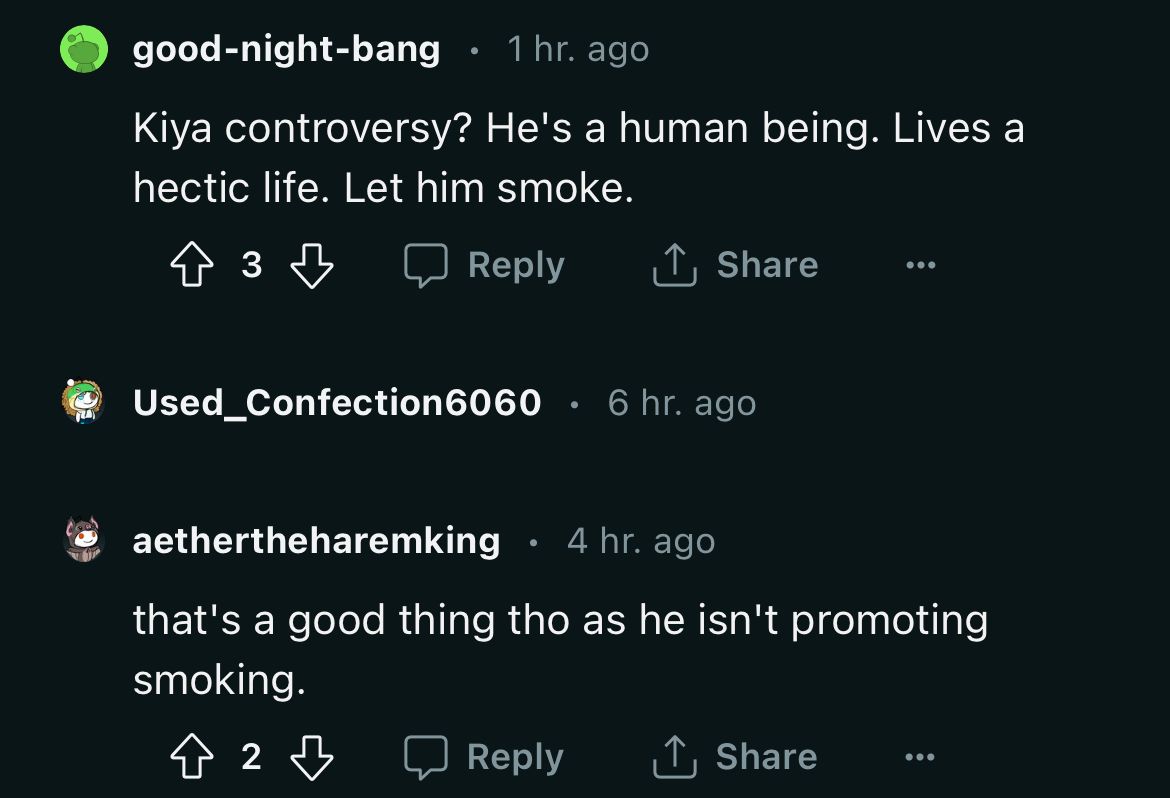Upvote good-night-bang's comment
1170x798 pixels.
[x=190, y=265]
